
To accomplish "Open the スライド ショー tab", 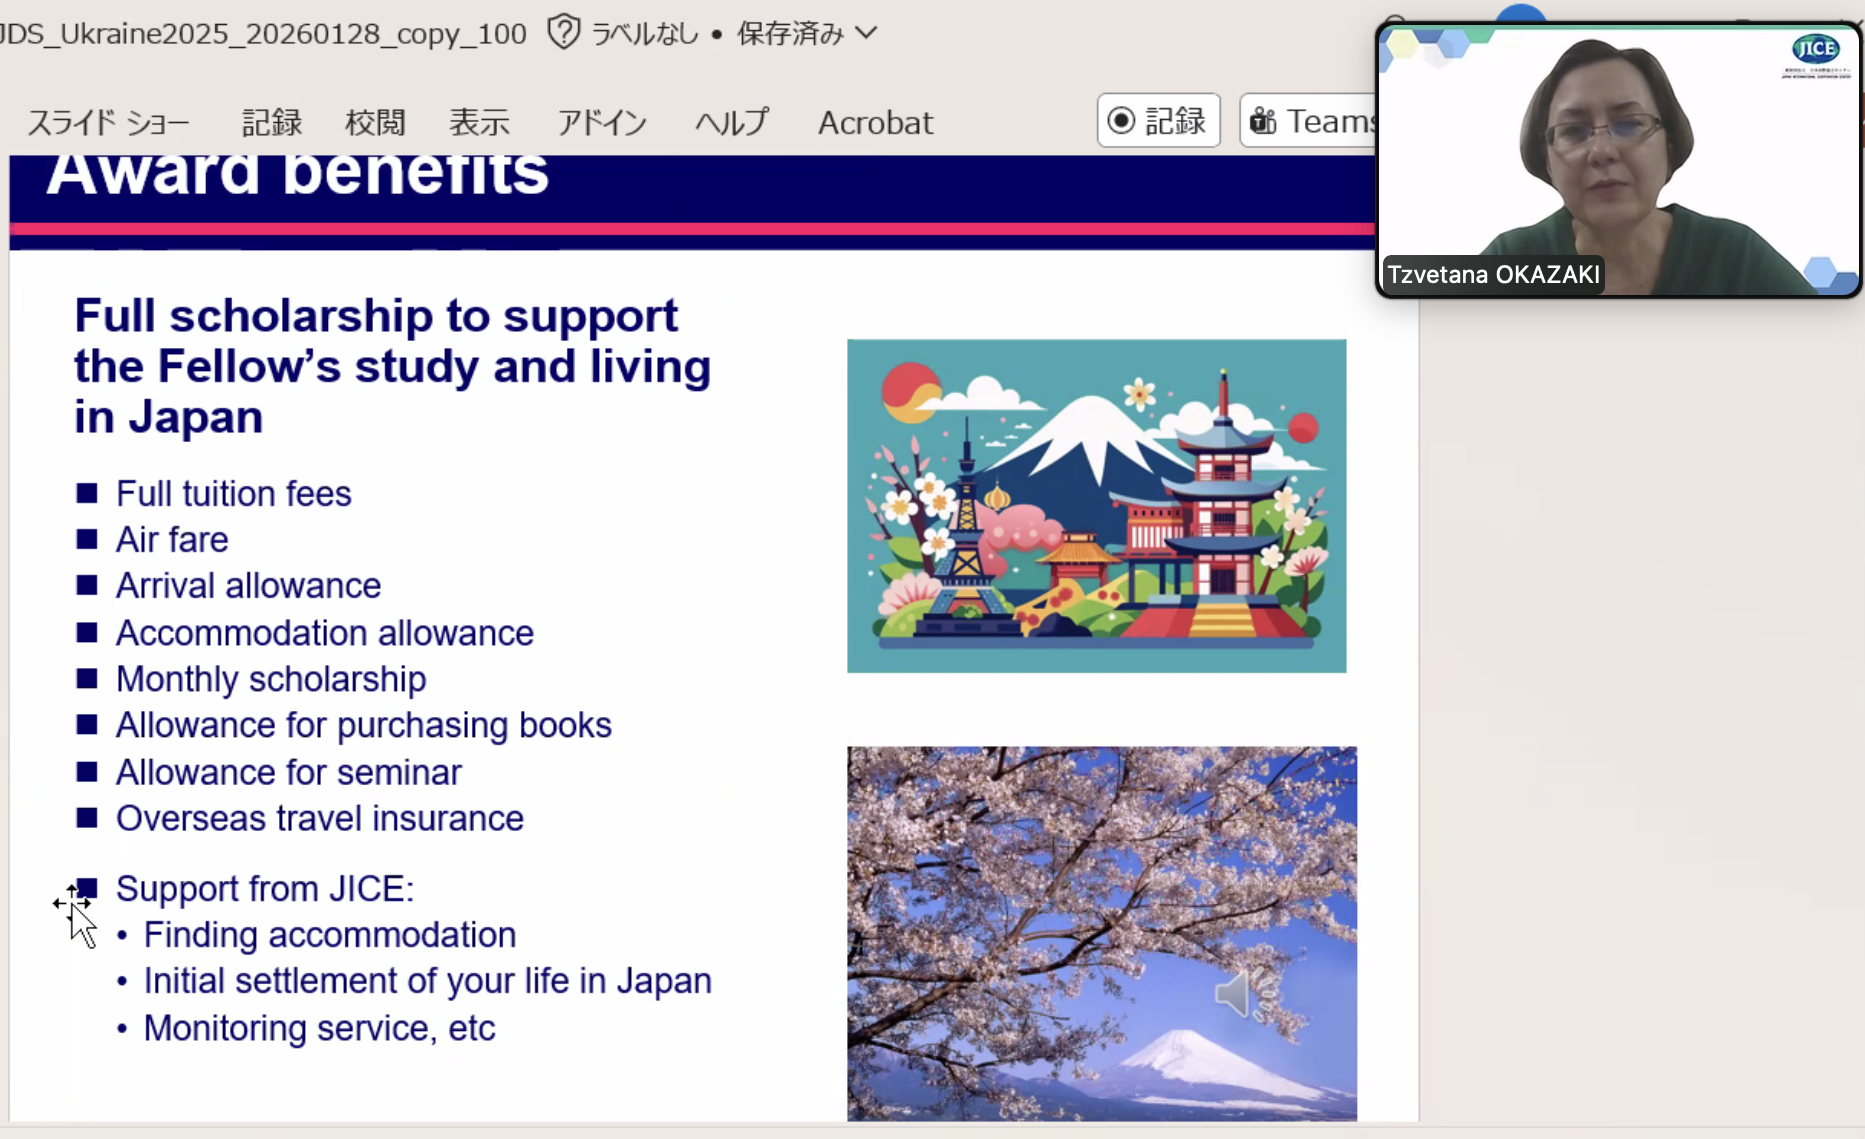I will coord(108,123).
